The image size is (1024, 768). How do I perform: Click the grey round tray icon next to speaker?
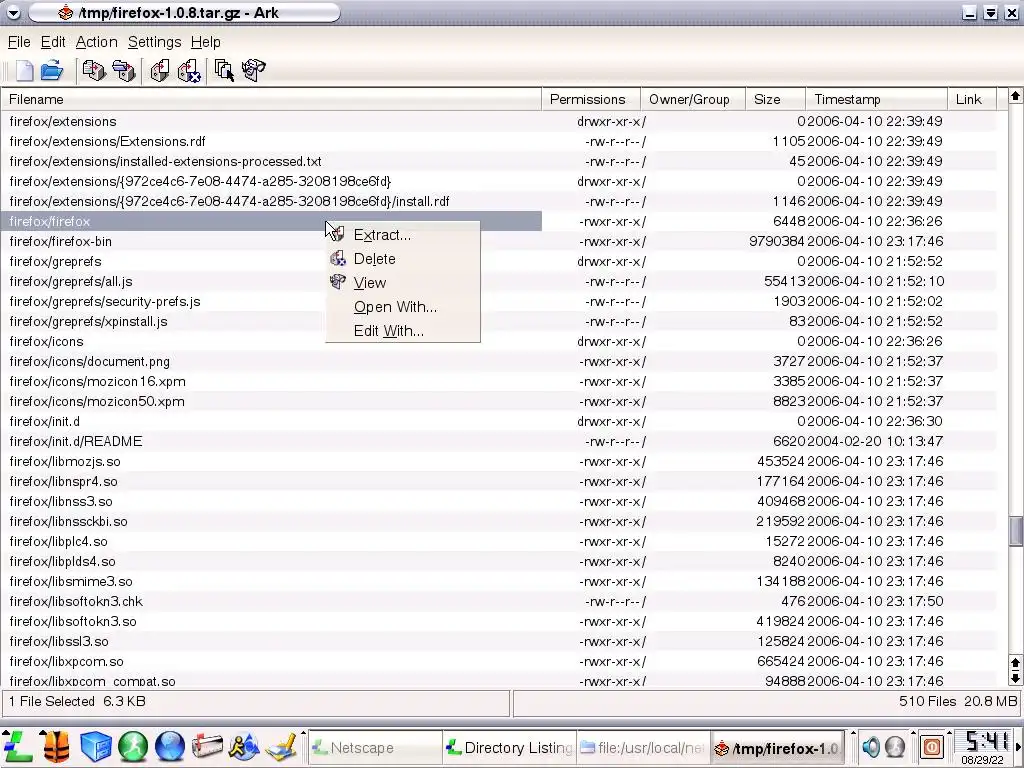895,746
